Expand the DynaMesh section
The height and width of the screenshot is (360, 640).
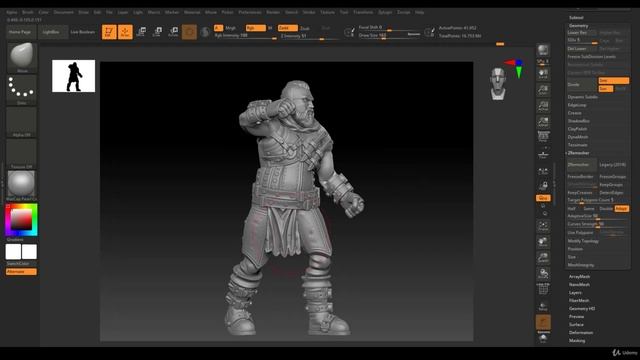point(578,137)
